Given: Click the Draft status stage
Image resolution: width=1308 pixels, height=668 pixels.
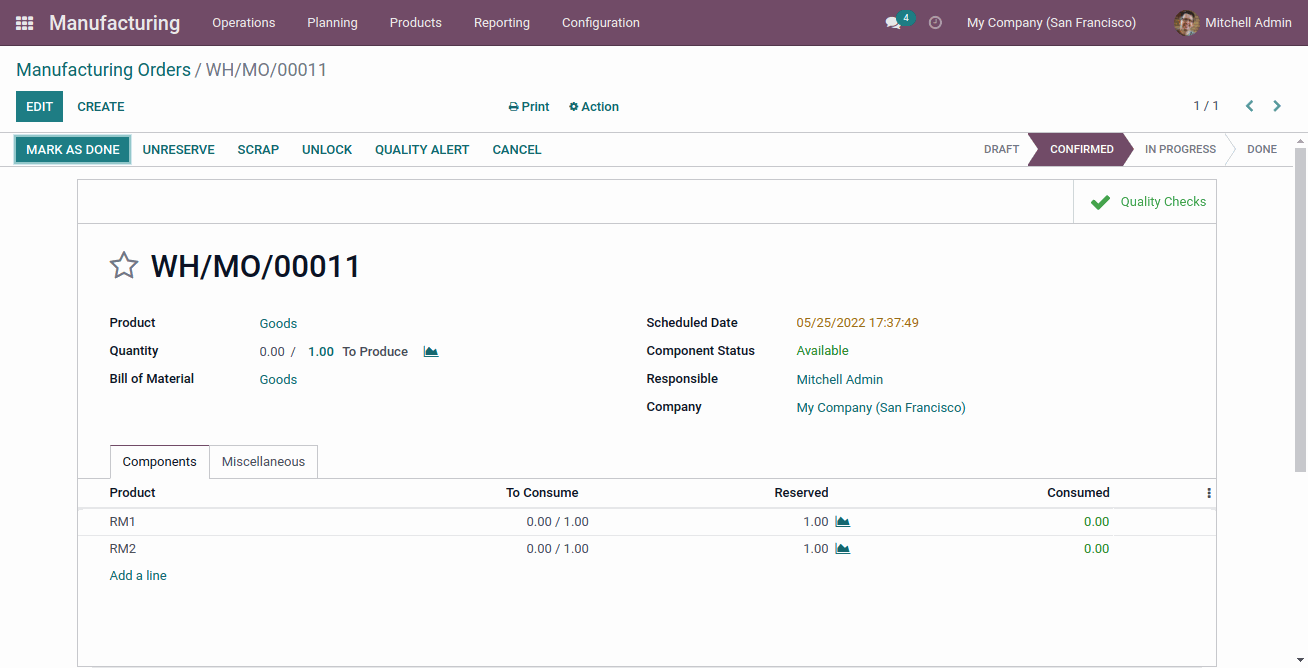Looking at the screenshot, I should pos(1001,150).
